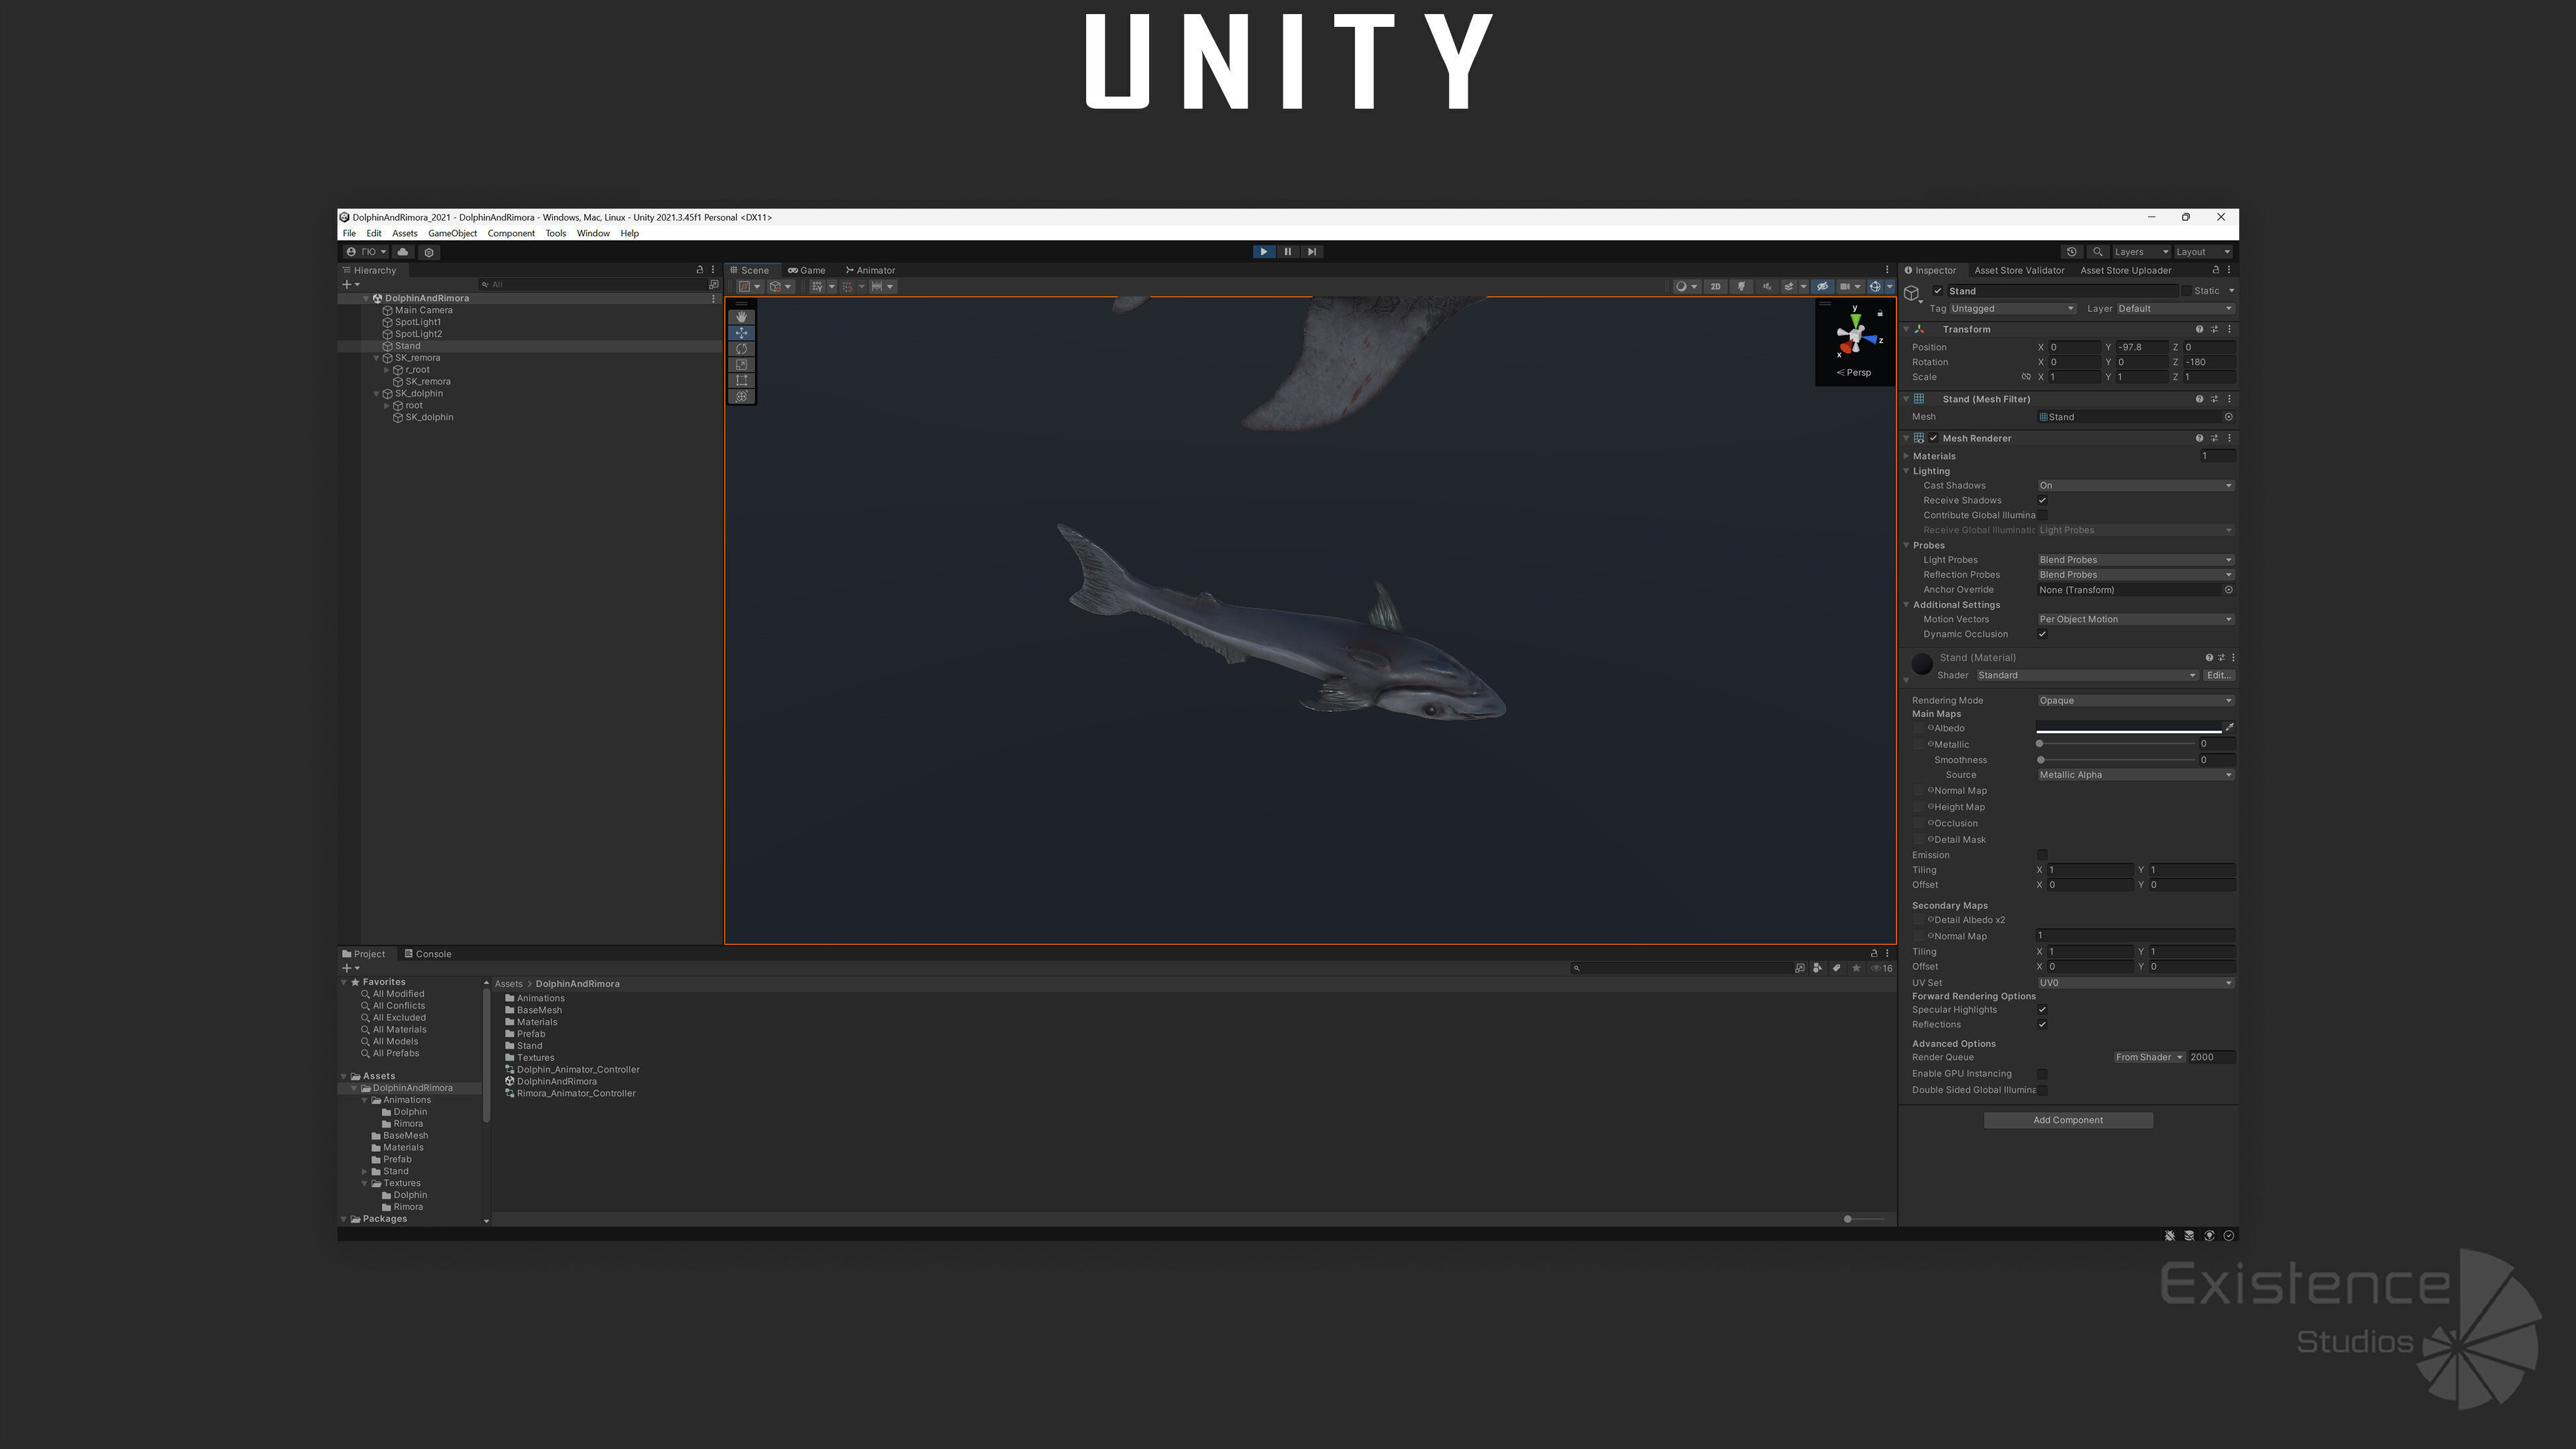
Task: Open the Layers dropdown
Action: (2141, 252)
